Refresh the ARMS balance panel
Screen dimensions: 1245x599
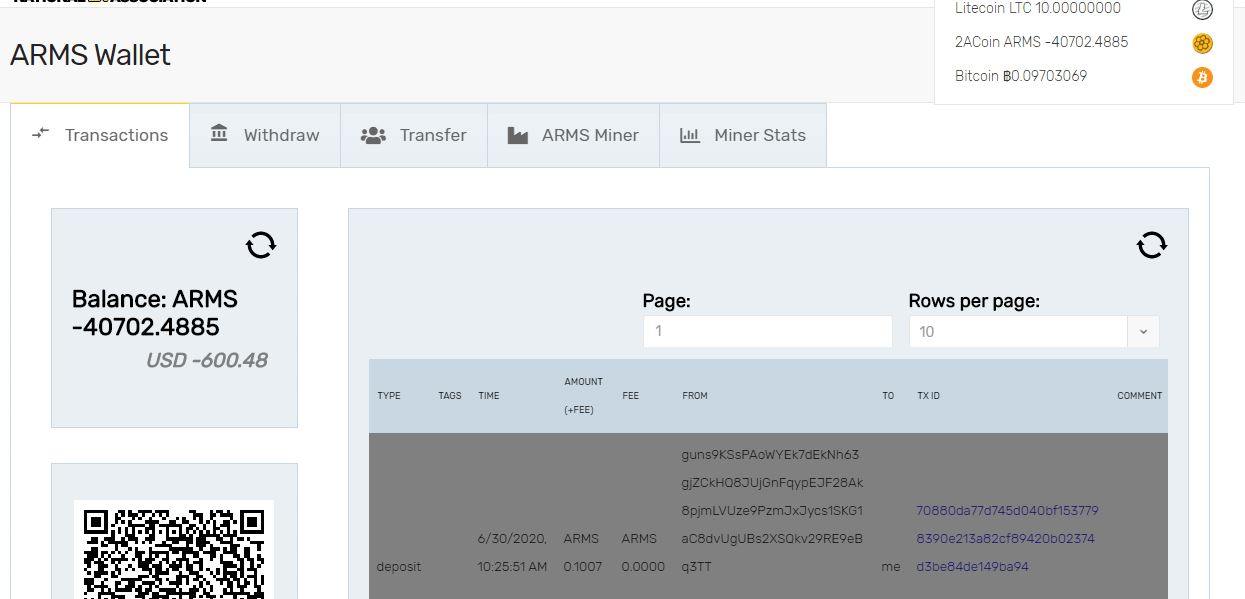click(261, 245)
